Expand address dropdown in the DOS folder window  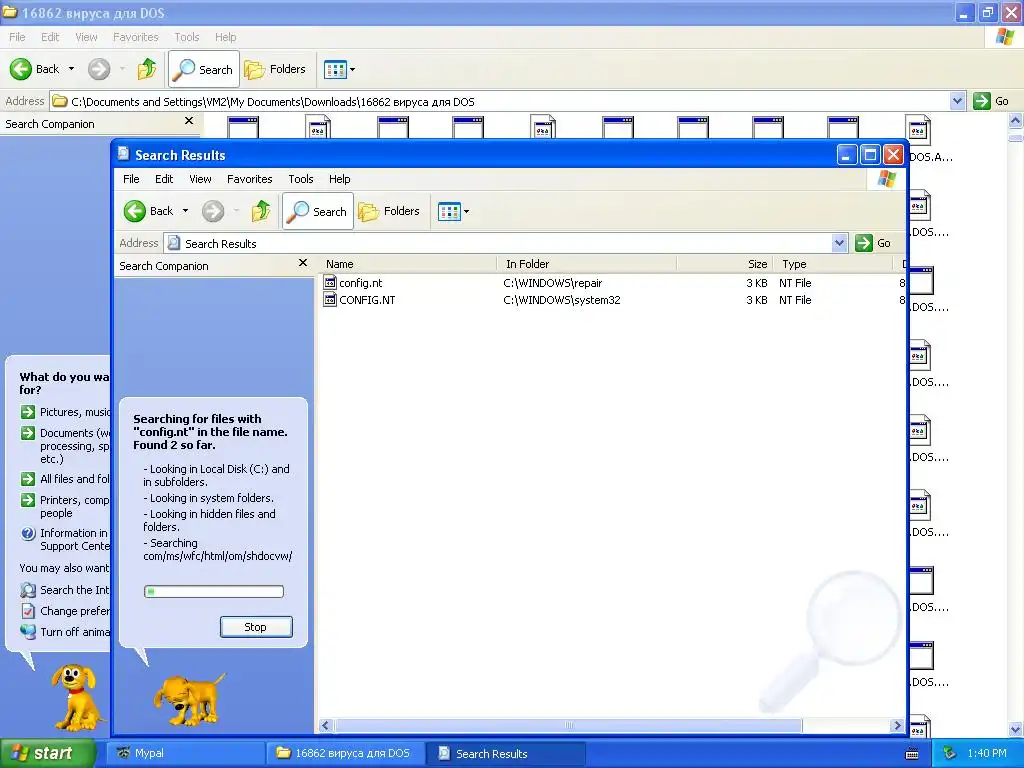click(x=957, y=101)
